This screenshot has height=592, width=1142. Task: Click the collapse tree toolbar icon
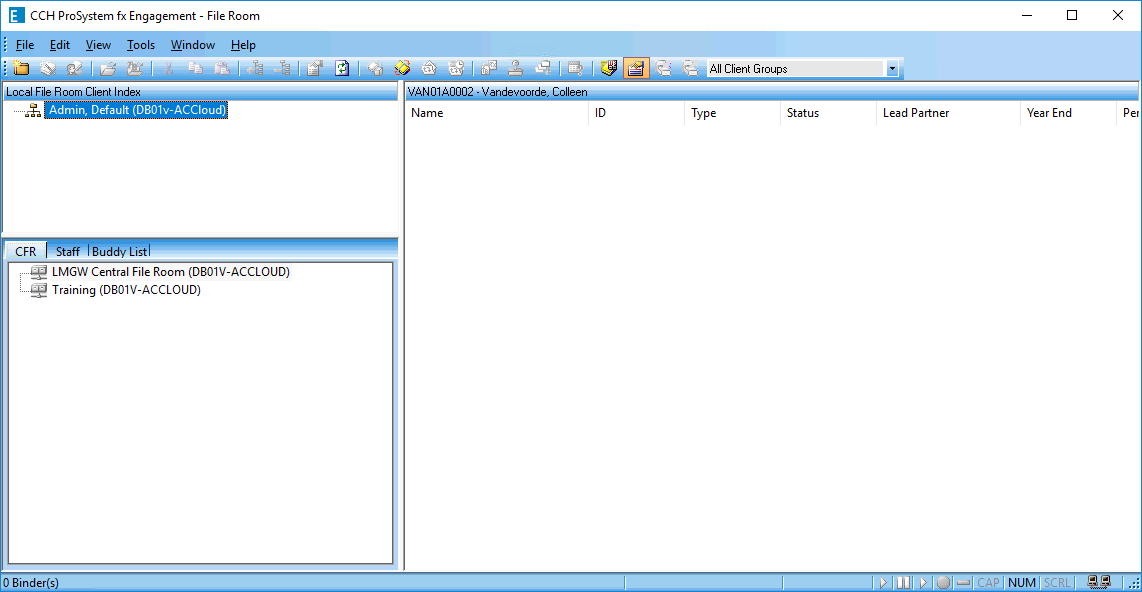pos(283,68)
